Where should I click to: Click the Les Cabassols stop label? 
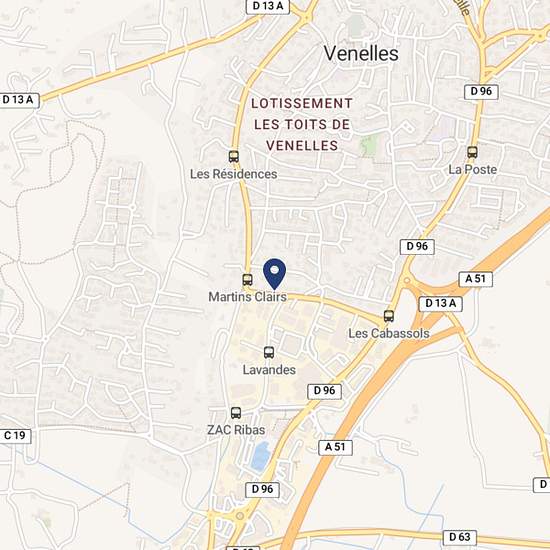389,333
